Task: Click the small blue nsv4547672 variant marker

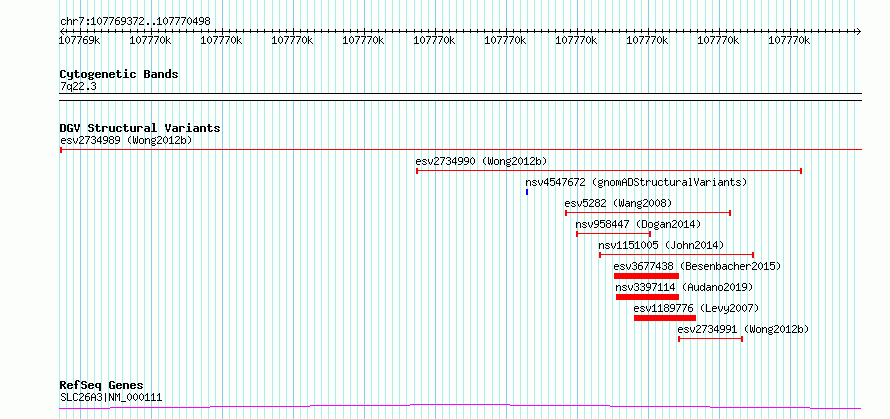Action: 527,192
